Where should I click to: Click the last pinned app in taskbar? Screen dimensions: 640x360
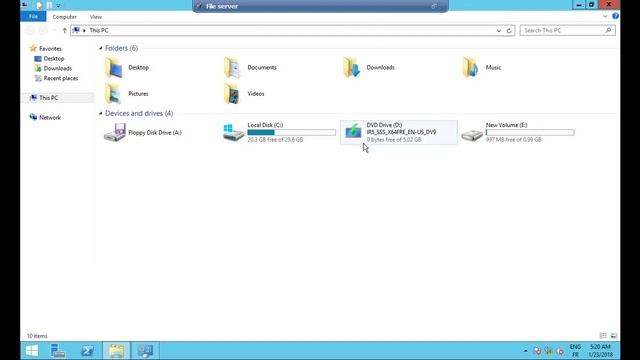coord(145,351)
